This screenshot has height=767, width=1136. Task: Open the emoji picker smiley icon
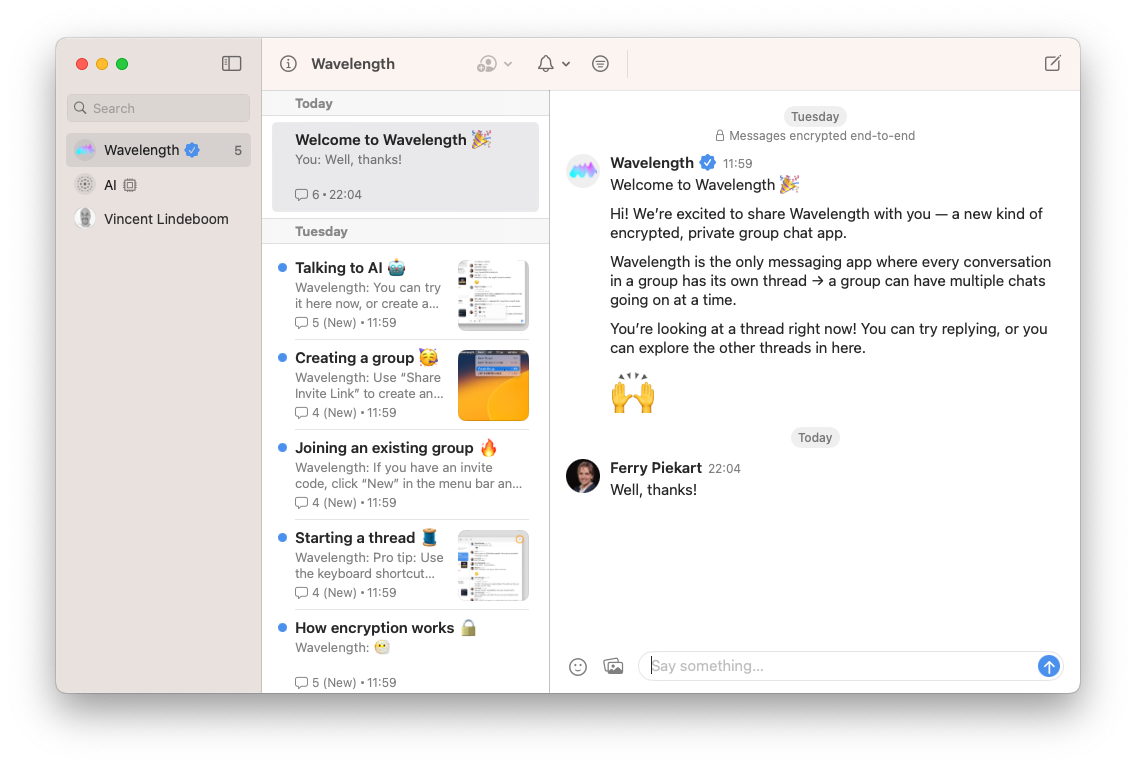pos(577,666)
